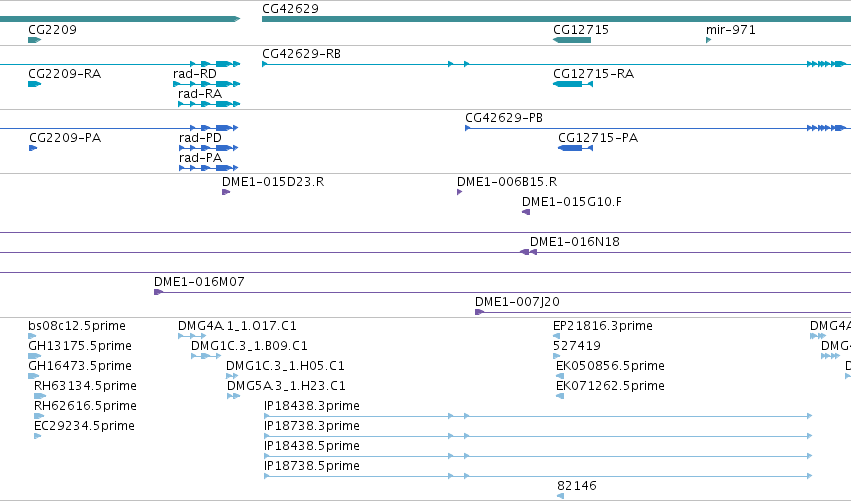Select the rad-PD protein glyph
Screen dimensions: 851x501
click(208, 148)
